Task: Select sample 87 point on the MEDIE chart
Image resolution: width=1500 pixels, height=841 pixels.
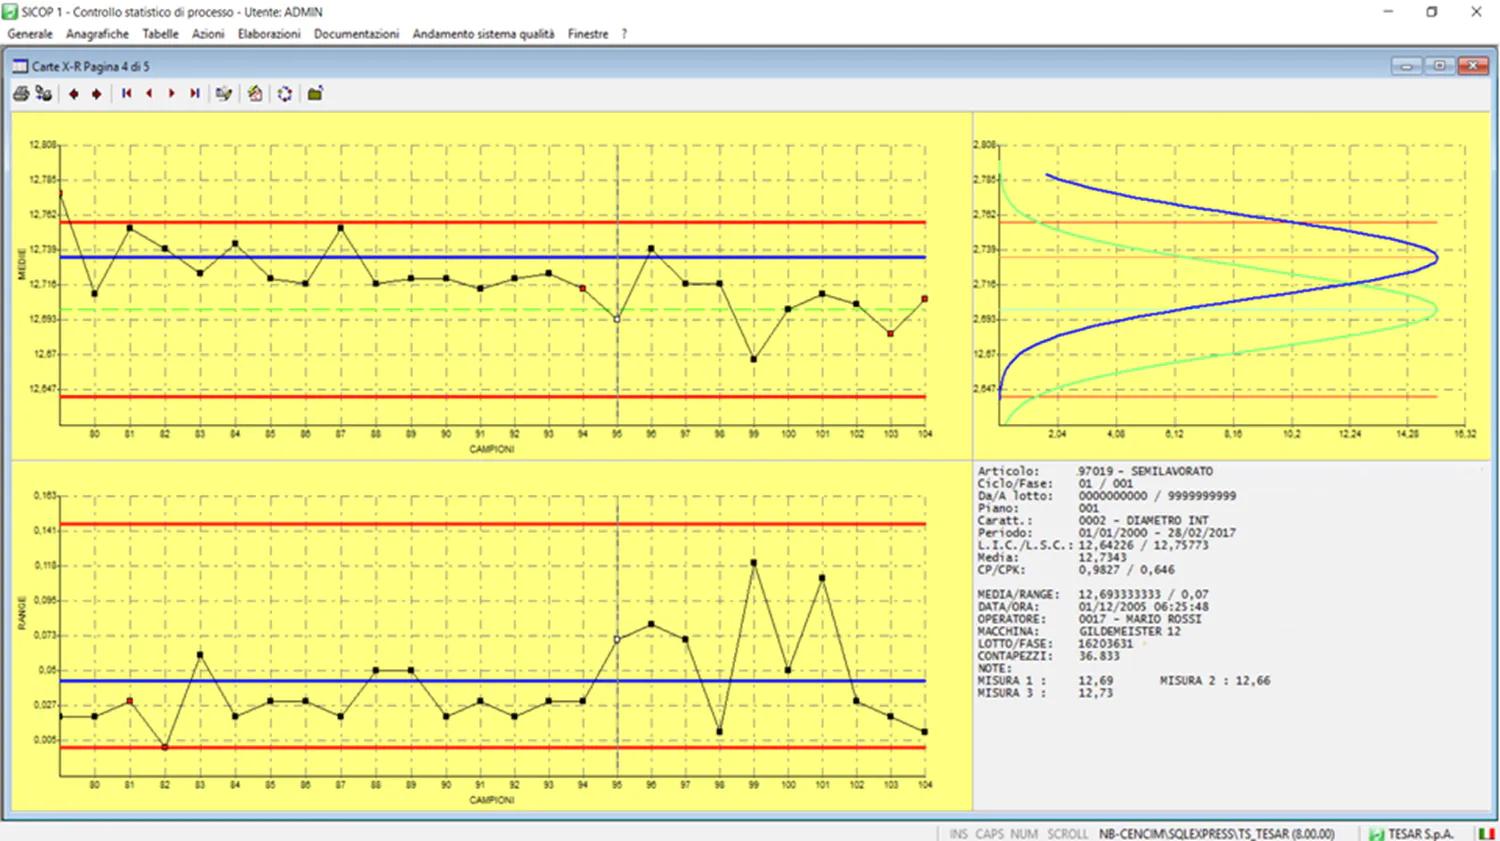Action: coord(341,228)
